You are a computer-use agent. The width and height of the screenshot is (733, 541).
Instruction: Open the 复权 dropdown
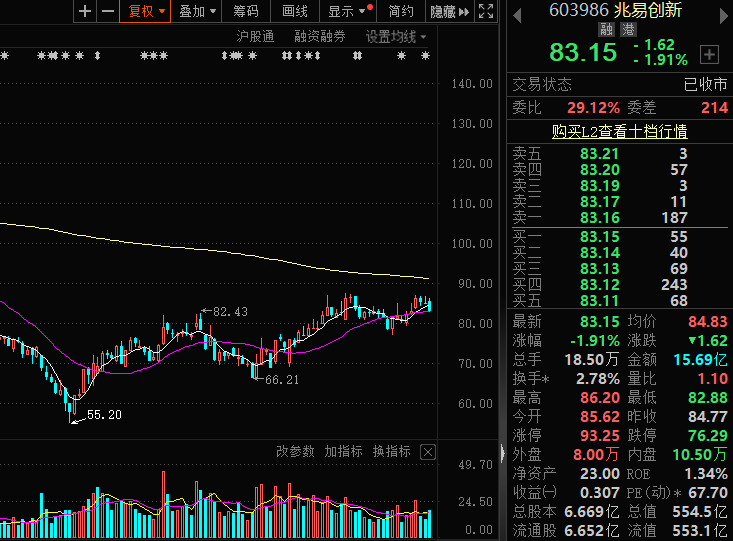click(x=146, y=12)
